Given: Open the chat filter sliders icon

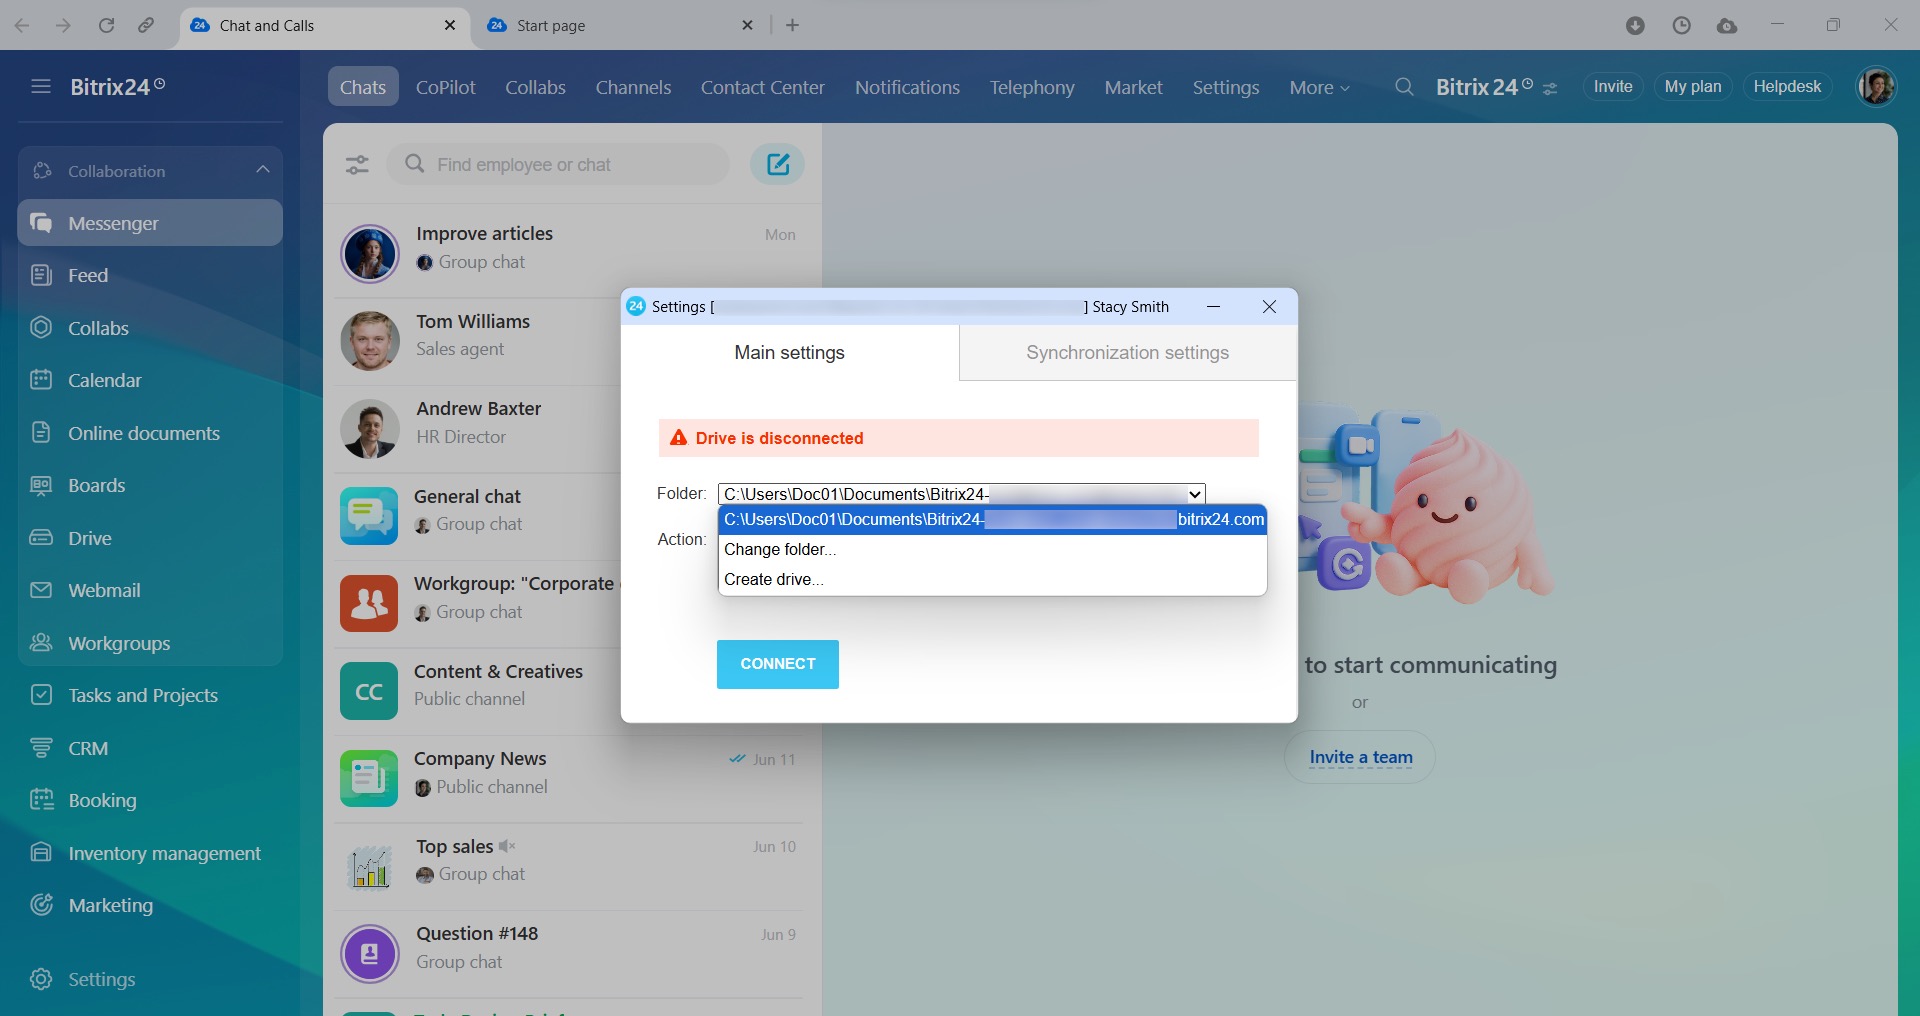Looking at the screenshot, I should (357, 164).
